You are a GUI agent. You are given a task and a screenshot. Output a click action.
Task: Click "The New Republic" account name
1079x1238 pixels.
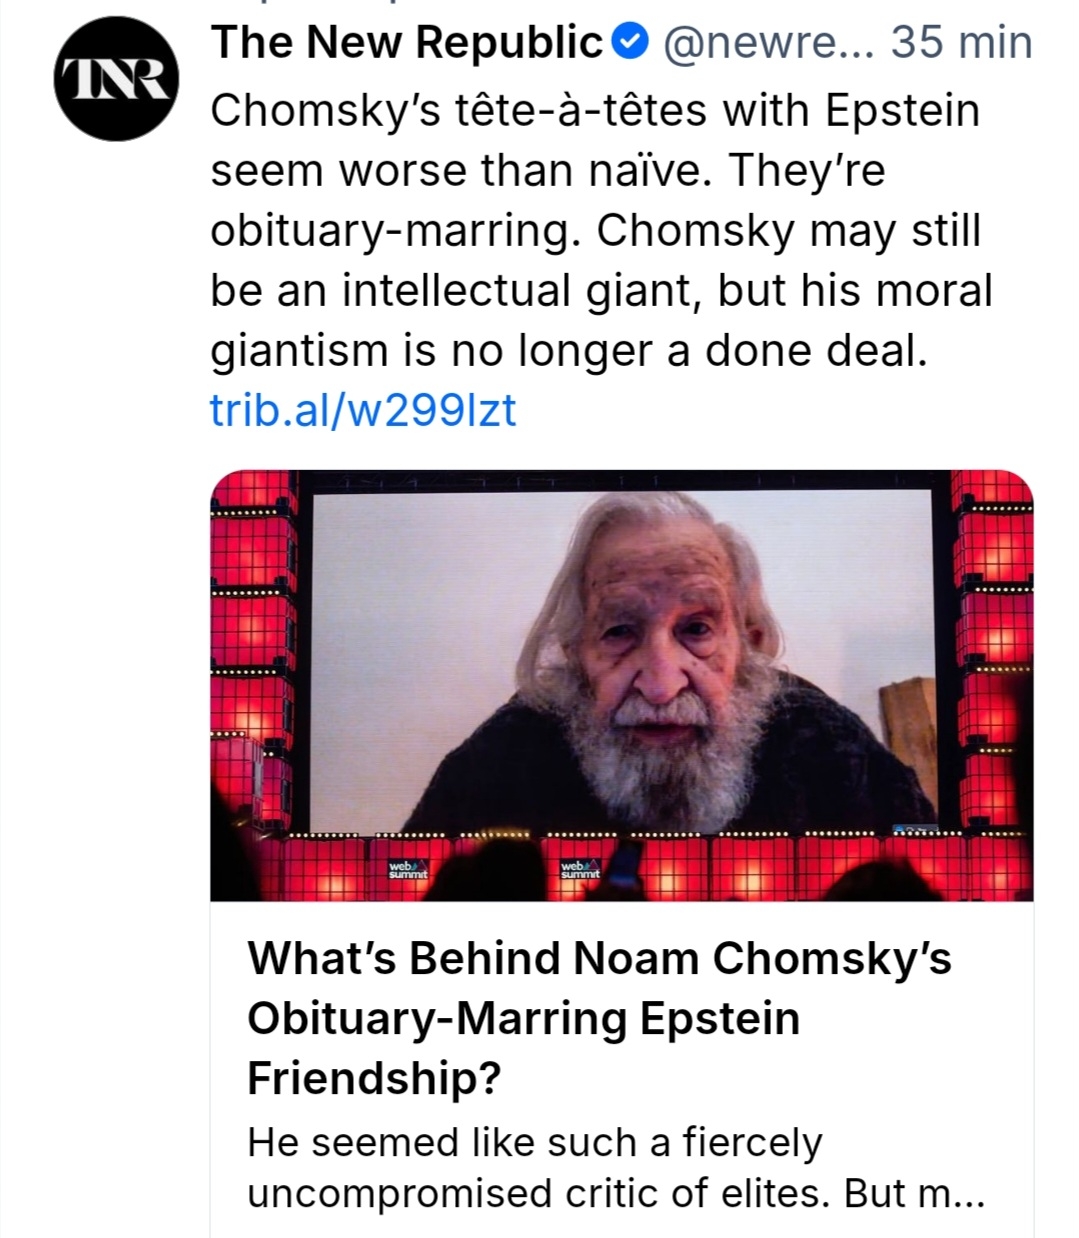[x=406, y=42]
